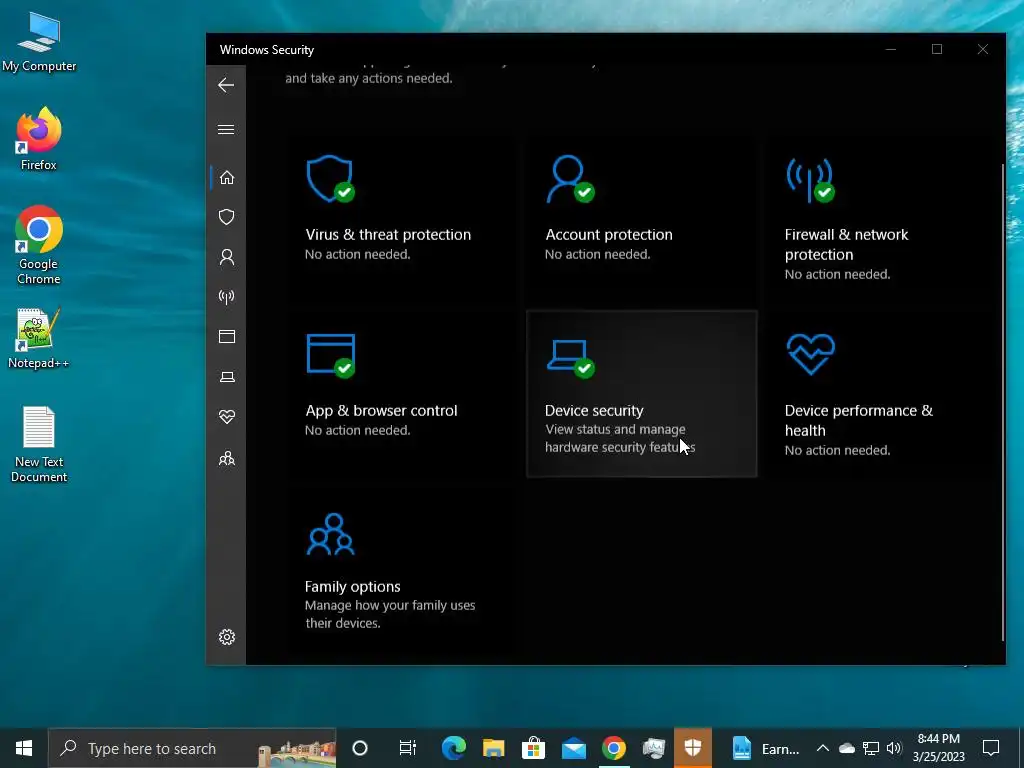Image resolution: width=1024 pixels, height=768 pixels.
Task: Open App & browser control window icon in sidebar
Action: point(227,336)
